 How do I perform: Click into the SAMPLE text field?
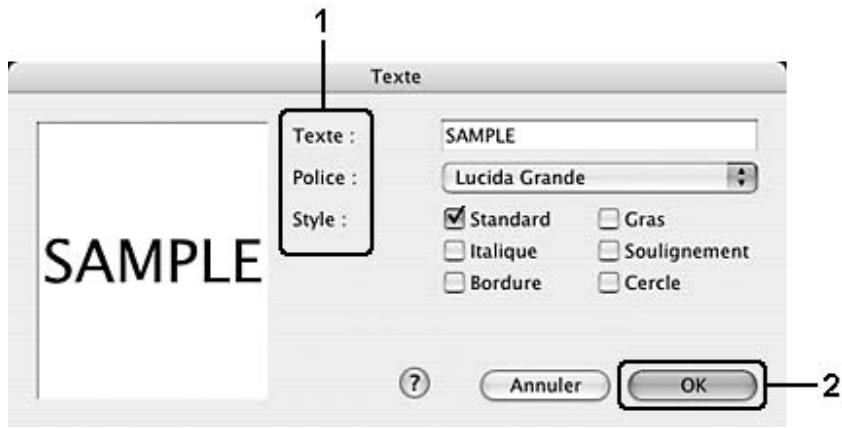click(x=599, y=135)
